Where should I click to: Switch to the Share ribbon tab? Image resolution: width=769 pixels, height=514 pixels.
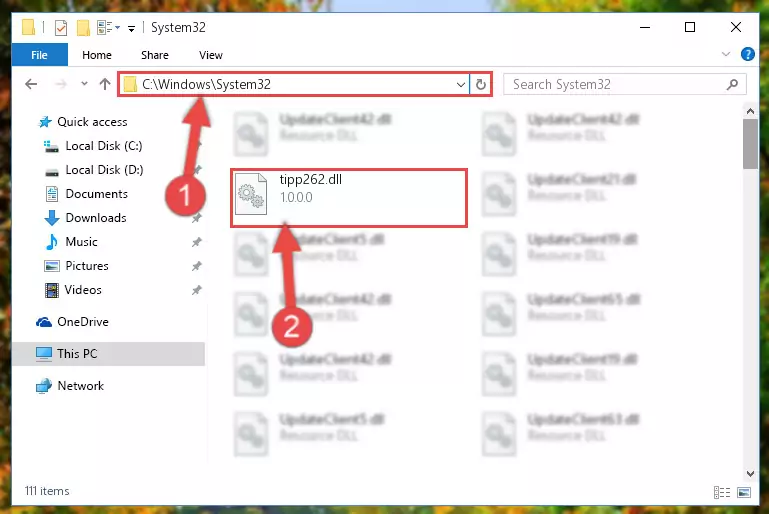pyautogui.click(x=154, y=55)
